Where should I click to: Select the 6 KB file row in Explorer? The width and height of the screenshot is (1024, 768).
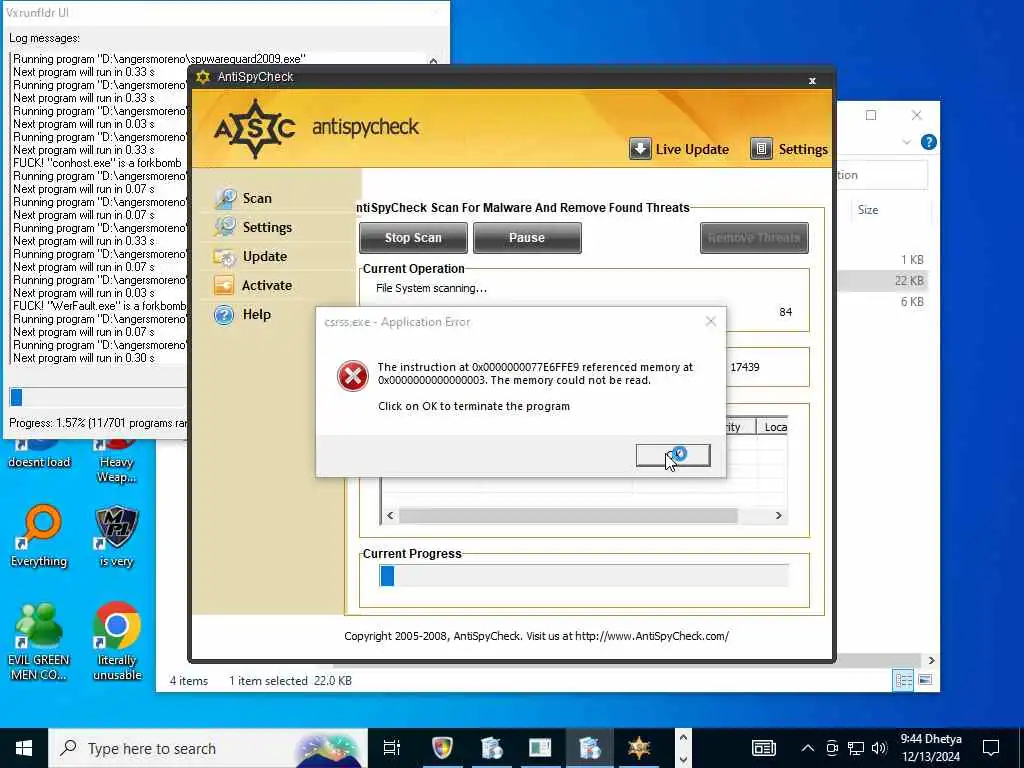click(x=882, y=302)
